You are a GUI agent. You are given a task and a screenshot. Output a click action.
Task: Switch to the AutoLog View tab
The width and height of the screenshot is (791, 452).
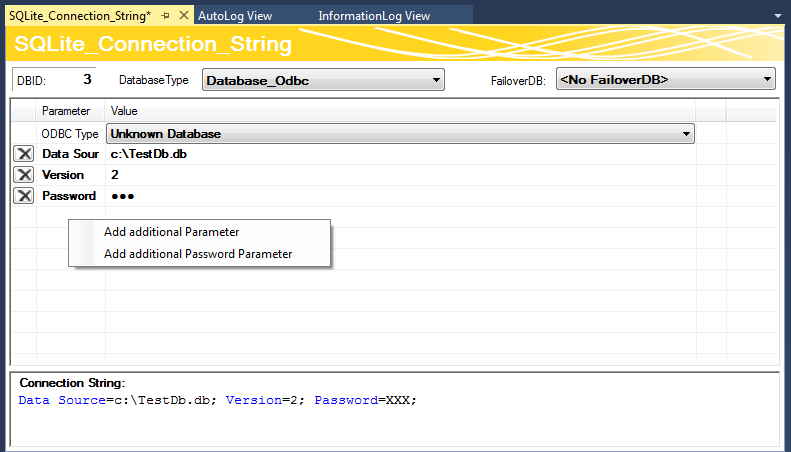[x=235, y=16]
